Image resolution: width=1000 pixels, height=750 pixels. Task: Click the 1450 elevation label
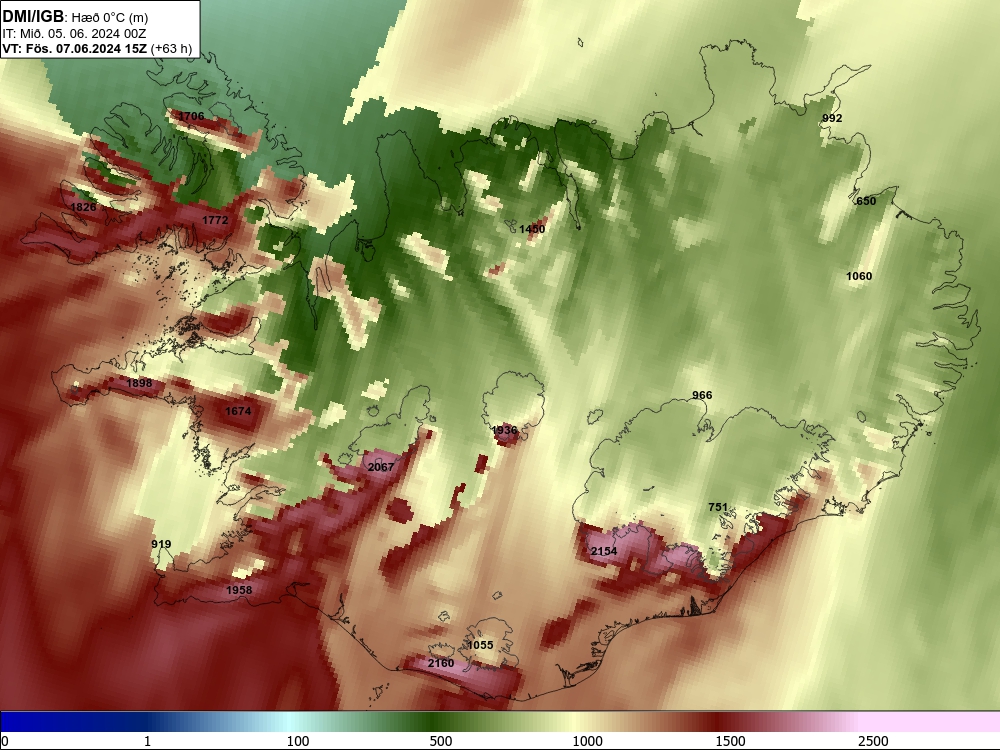532,230
